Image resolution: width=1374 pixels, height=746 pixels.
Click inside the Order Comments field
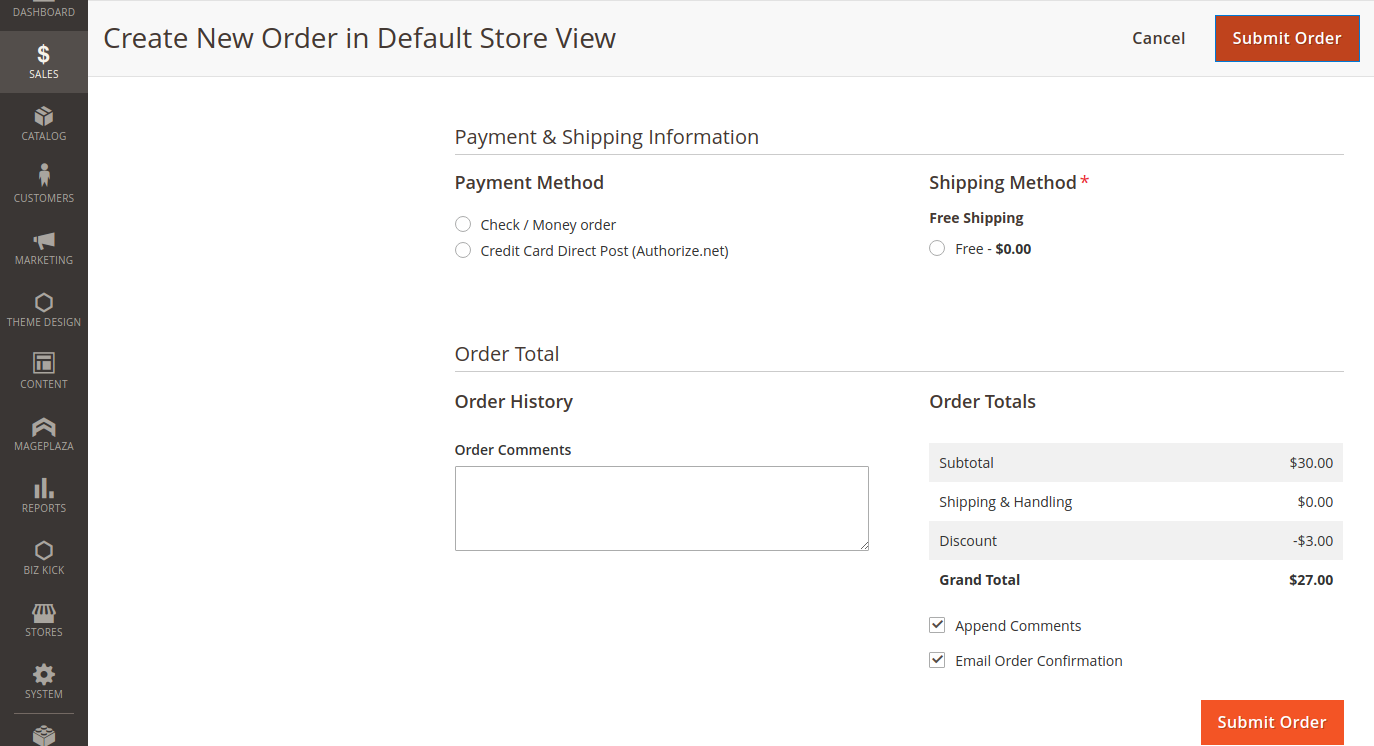661,508
